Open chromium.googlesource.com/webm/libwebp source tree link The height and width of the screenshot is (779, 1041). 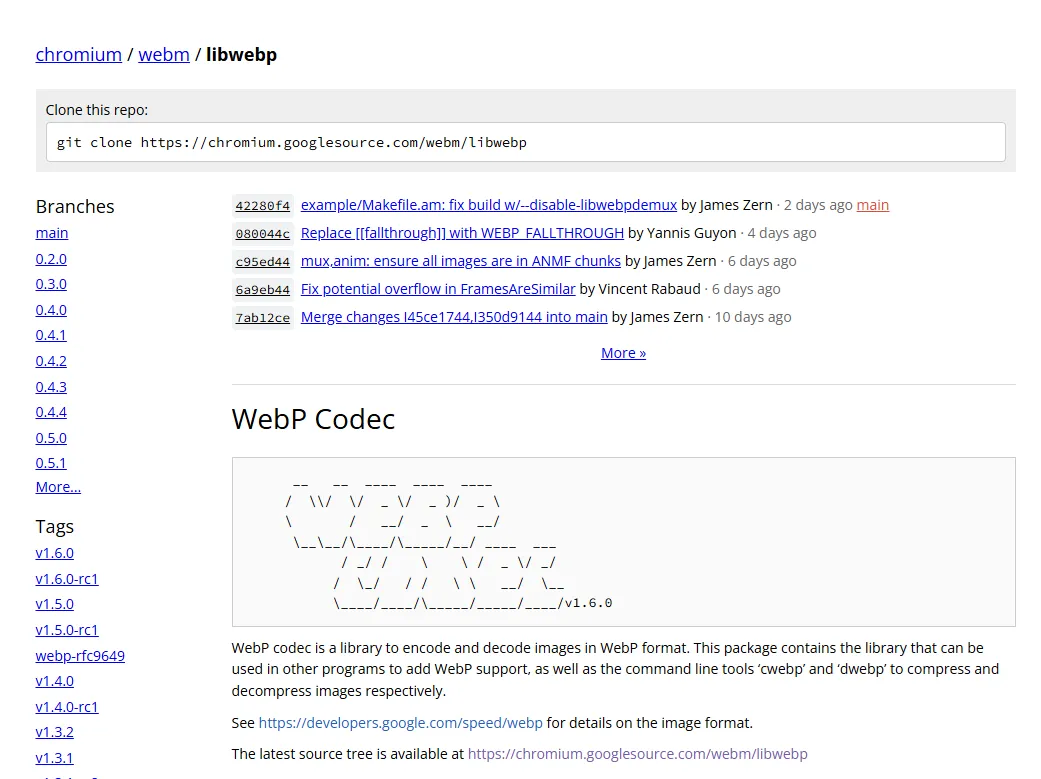pyautogui.click(x=637, y=754)
